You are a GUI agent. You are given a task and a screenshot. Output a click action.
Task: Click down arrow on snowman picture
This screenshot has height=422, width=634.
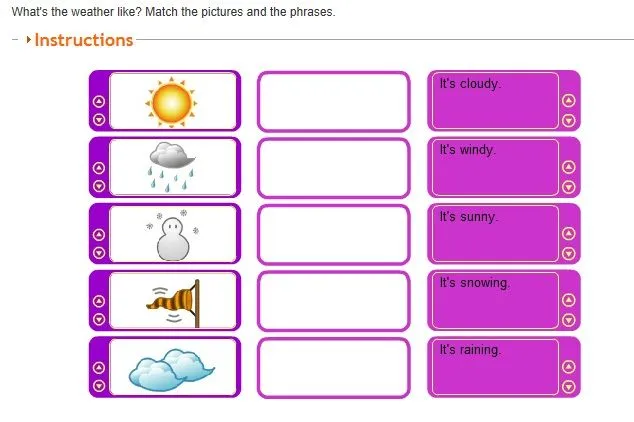pos(99,253)
